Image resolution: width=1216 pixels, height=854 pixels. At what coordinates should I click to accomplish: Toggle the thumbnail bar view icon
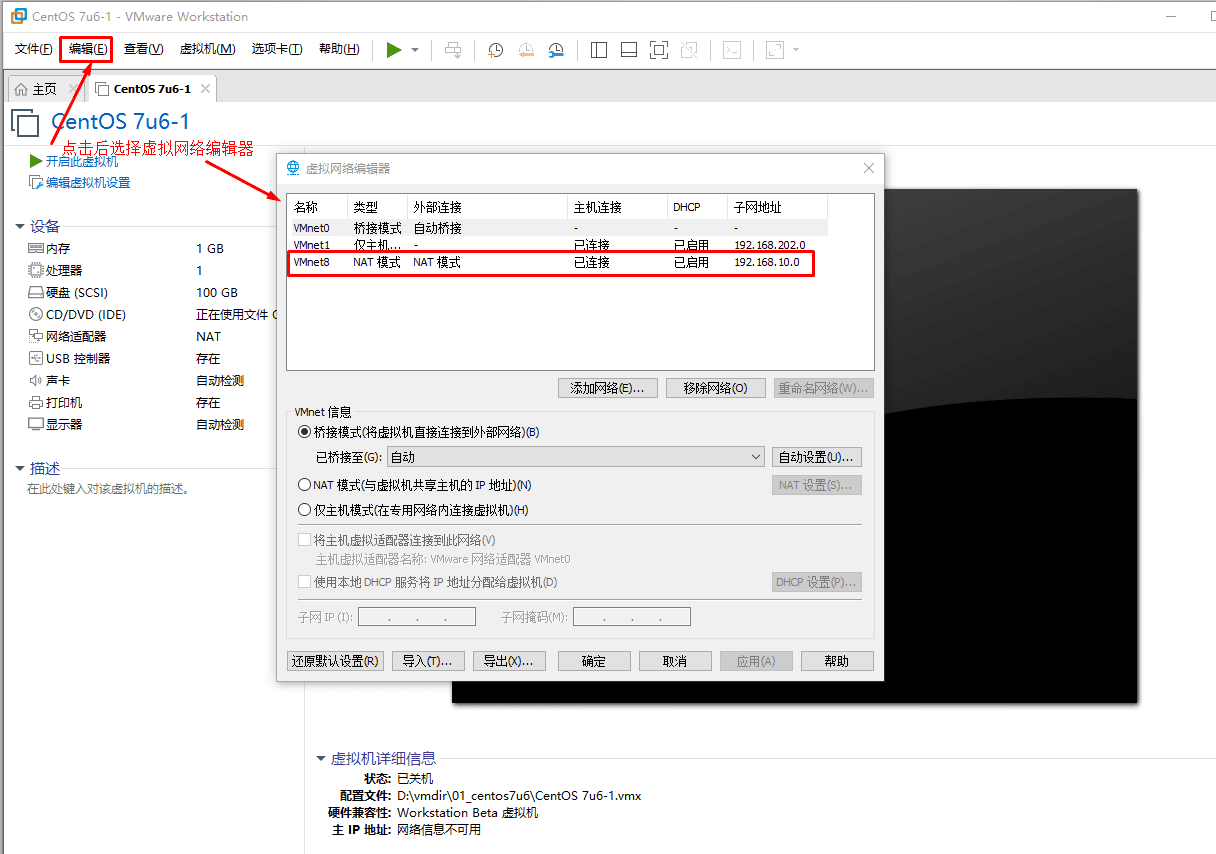click(629, 50)
